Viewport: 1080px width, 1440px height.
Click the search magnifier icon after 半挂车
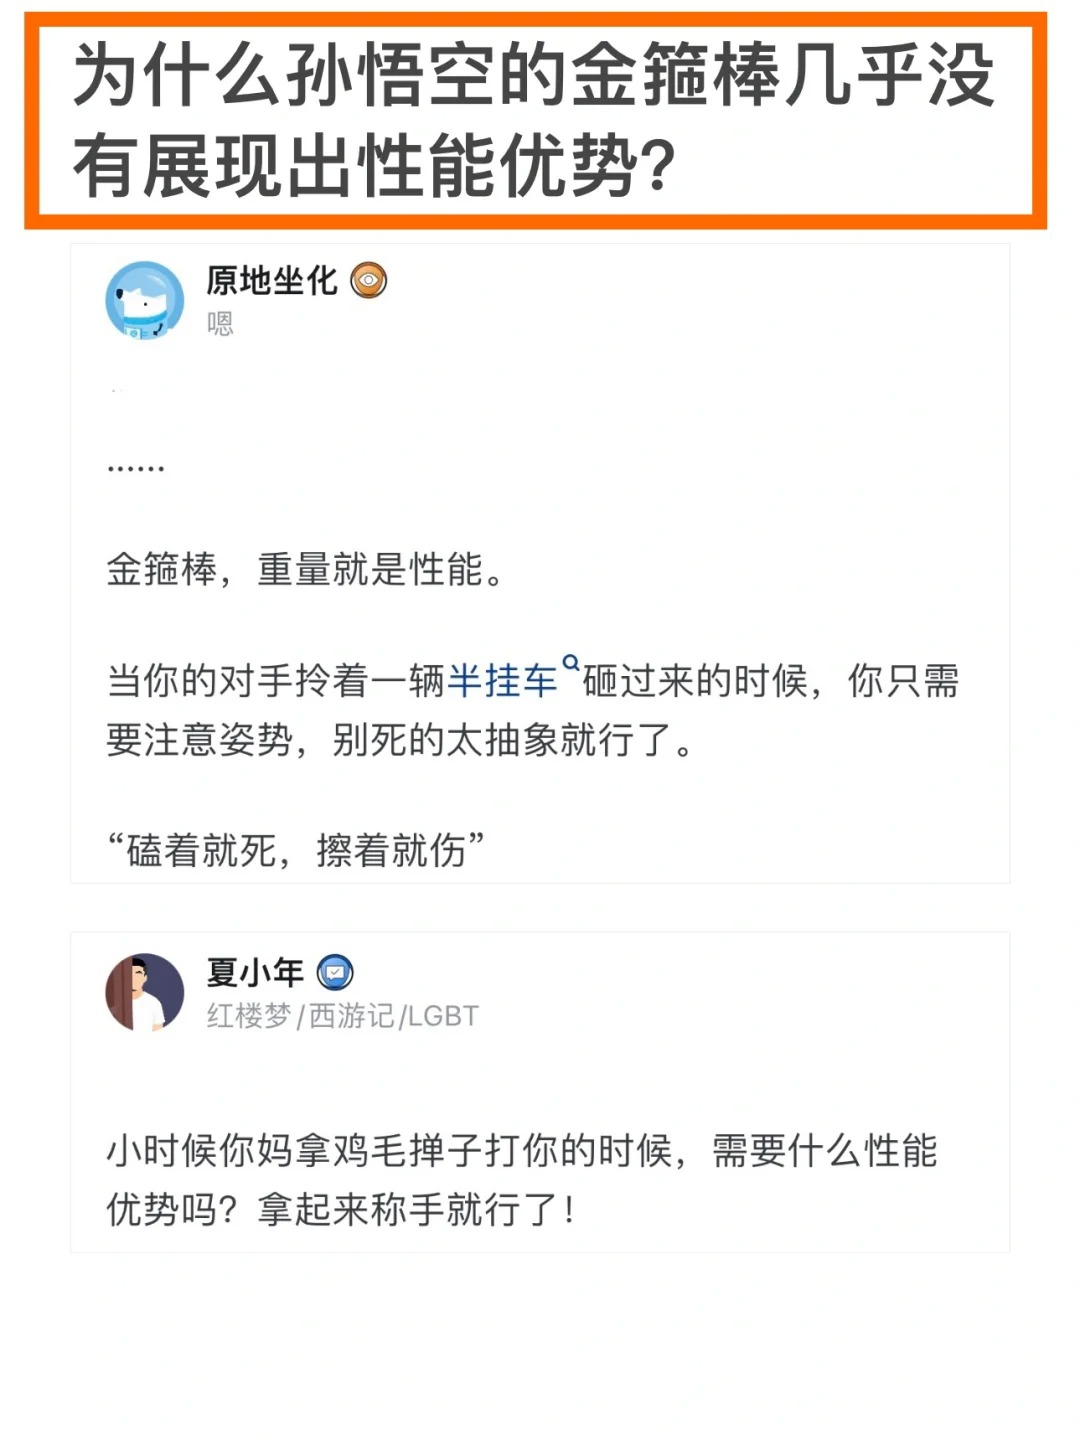click(x=571, y=662)
